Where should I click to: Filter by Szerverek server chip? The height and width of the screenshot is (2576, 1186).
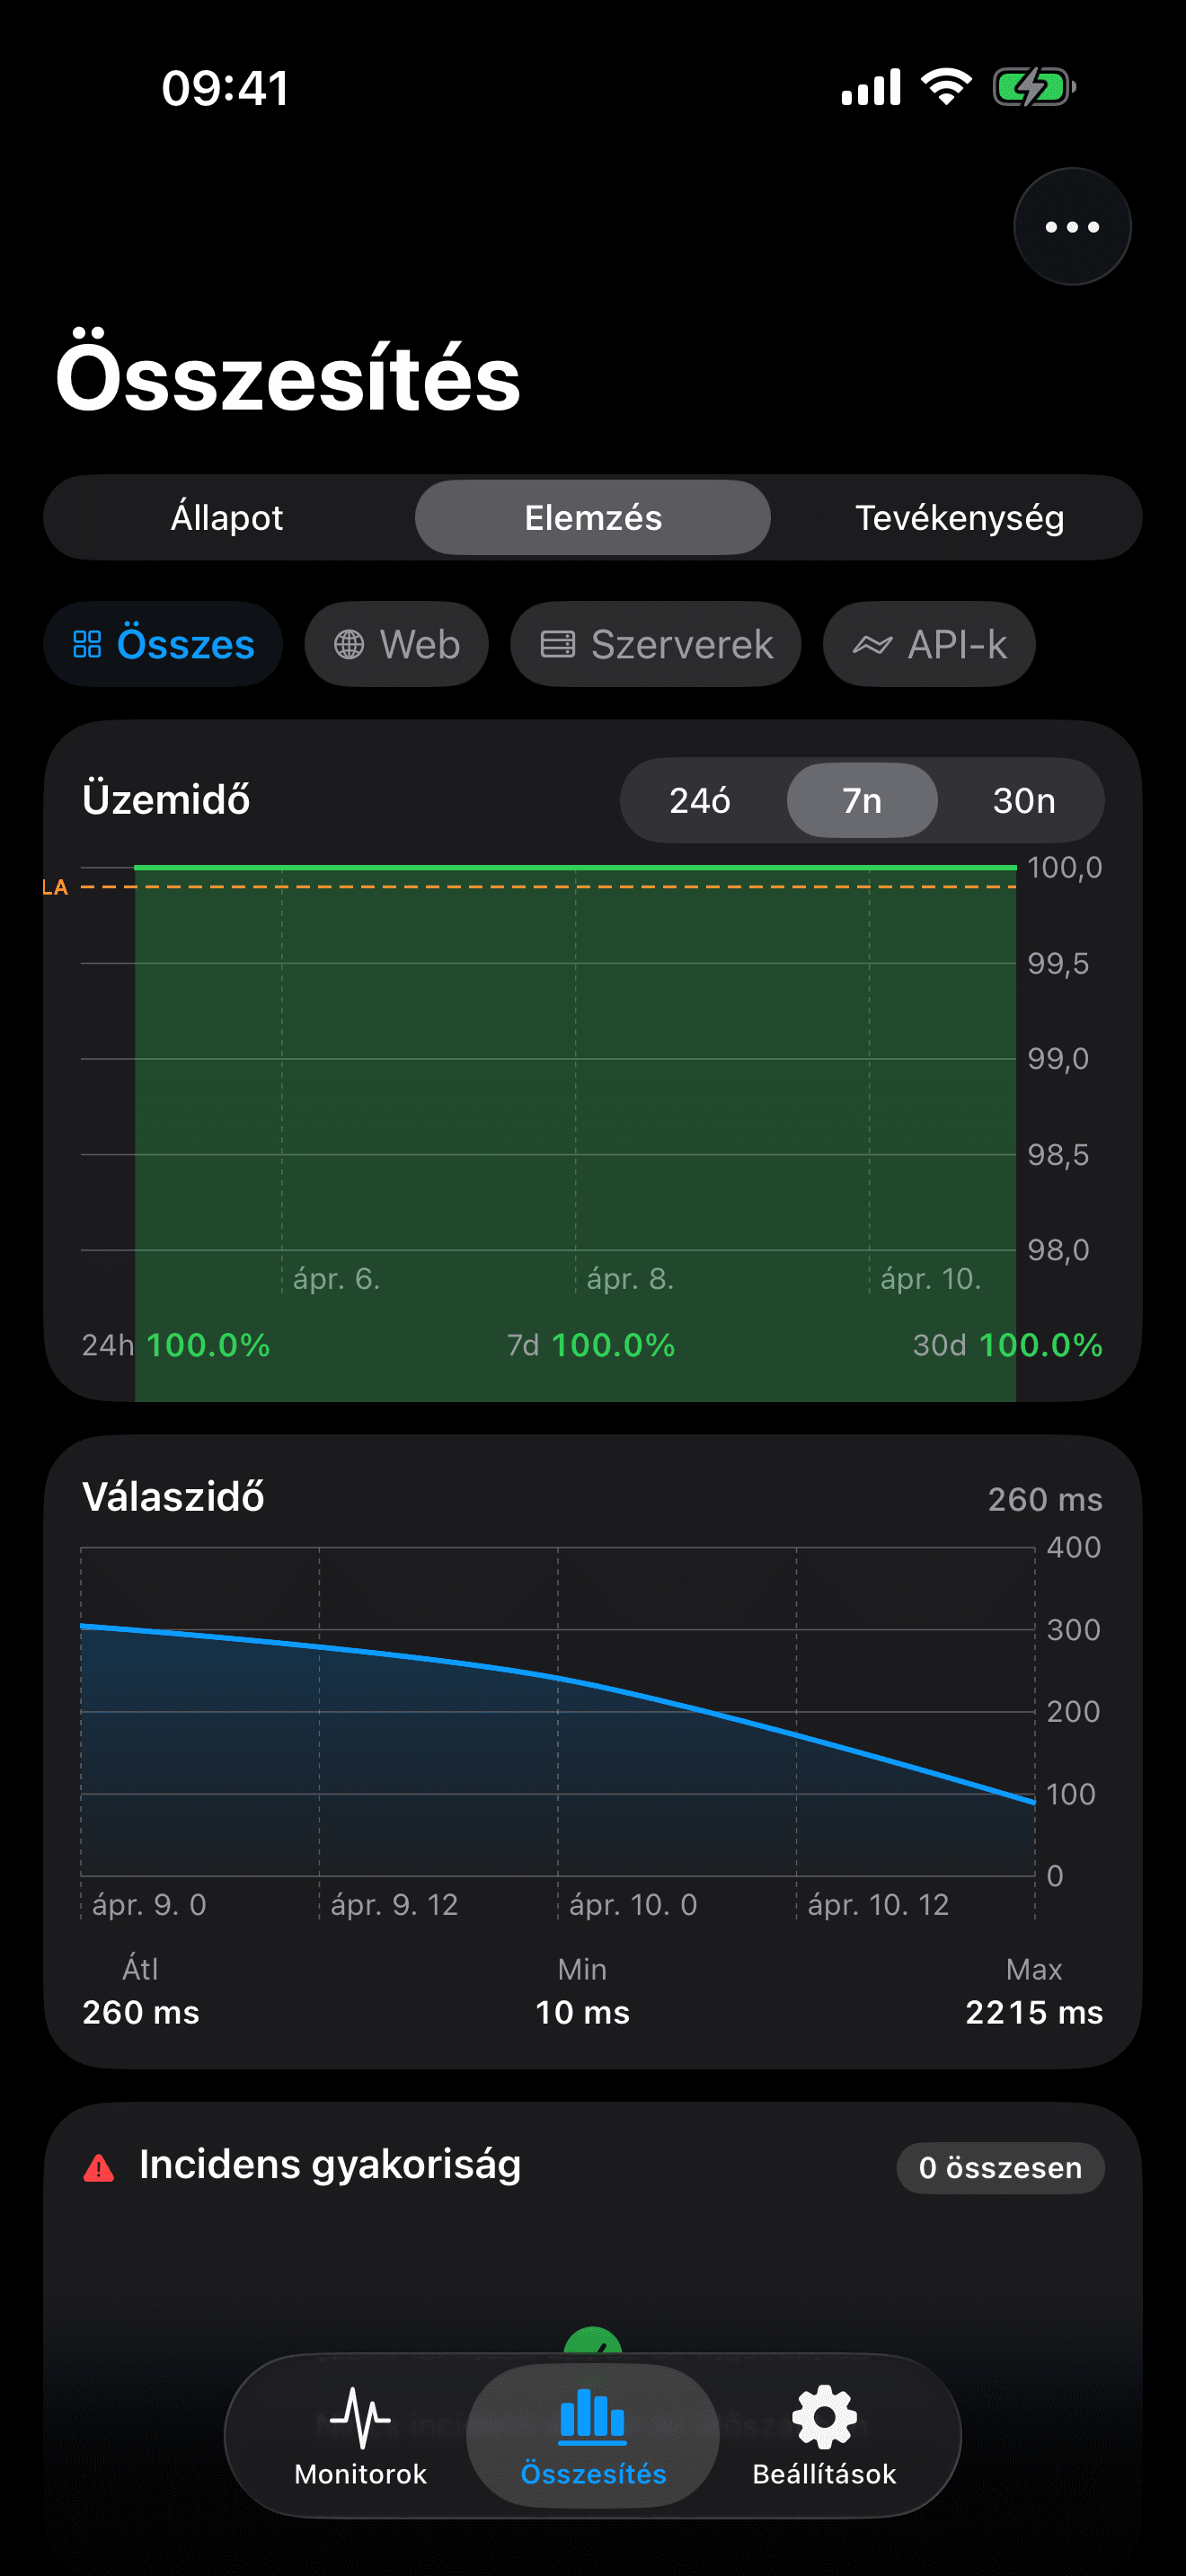coord(656,644)
